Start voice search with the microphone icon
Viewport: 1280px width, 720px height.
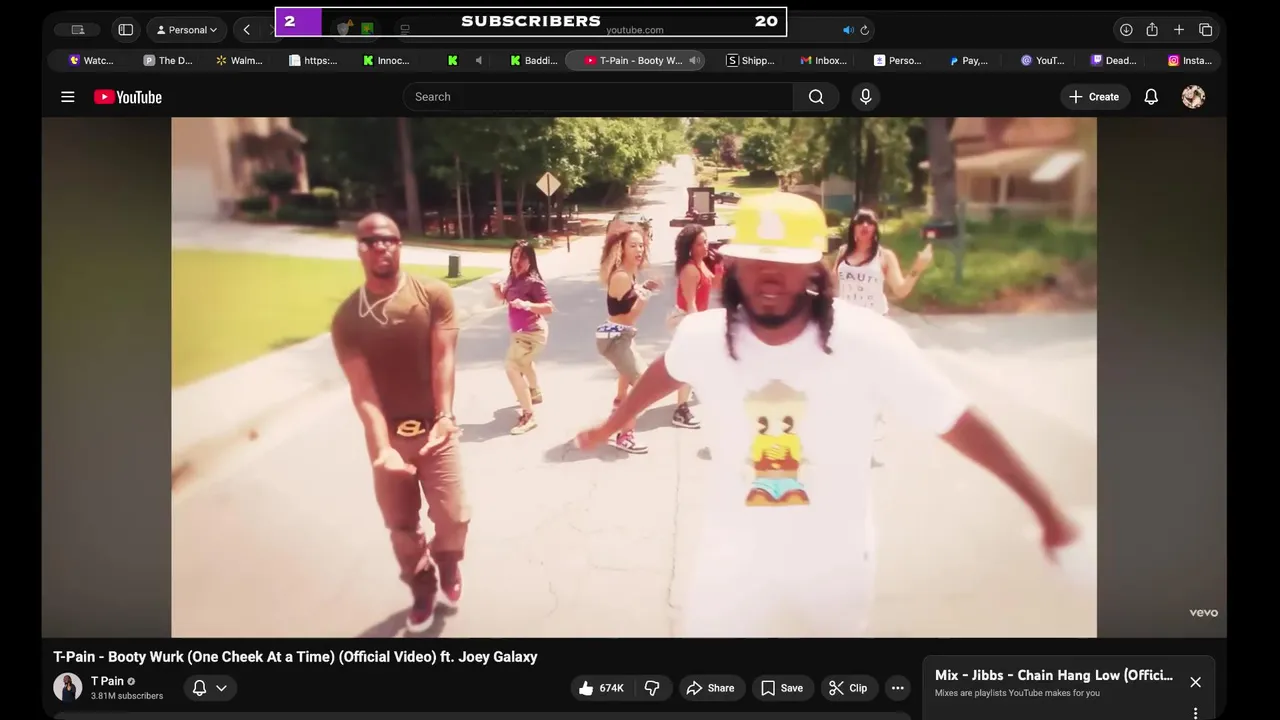click(866, 97)
